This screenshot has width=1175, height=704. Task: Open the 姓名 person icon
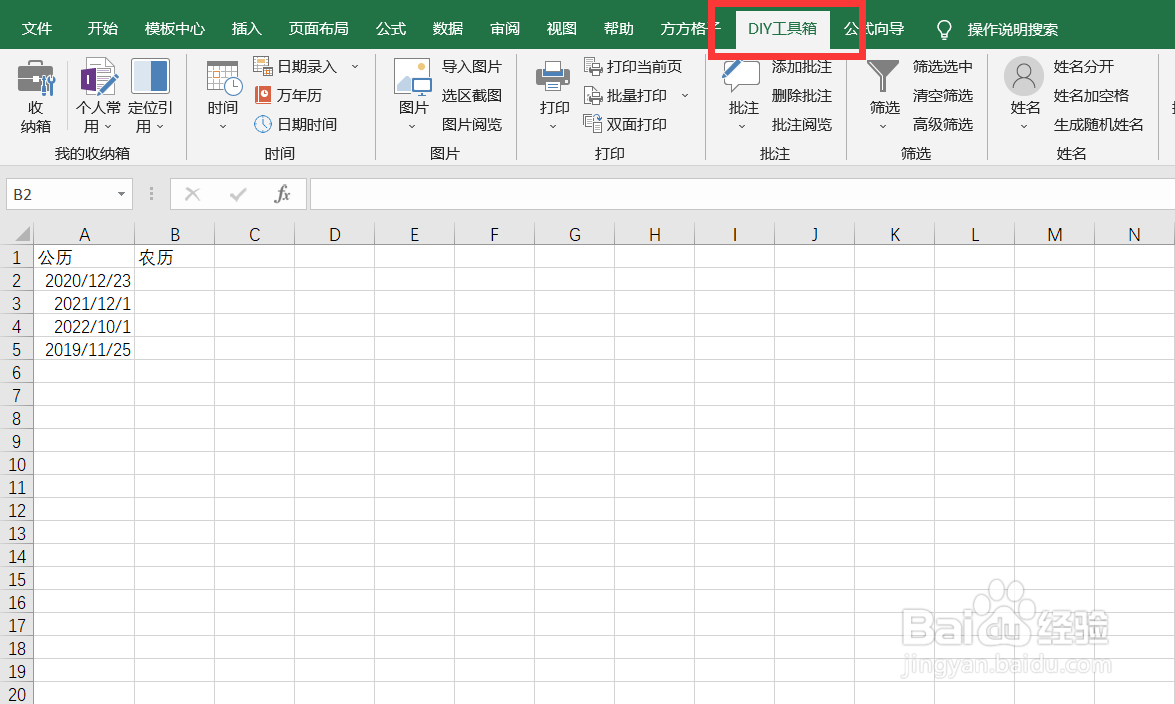(1024, 76)
